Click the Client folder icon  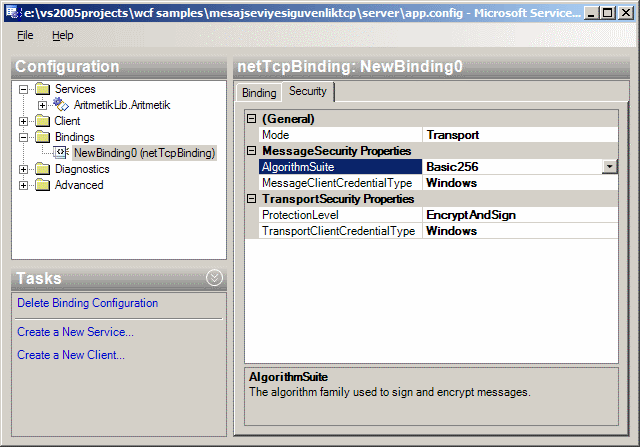[43, 121]
